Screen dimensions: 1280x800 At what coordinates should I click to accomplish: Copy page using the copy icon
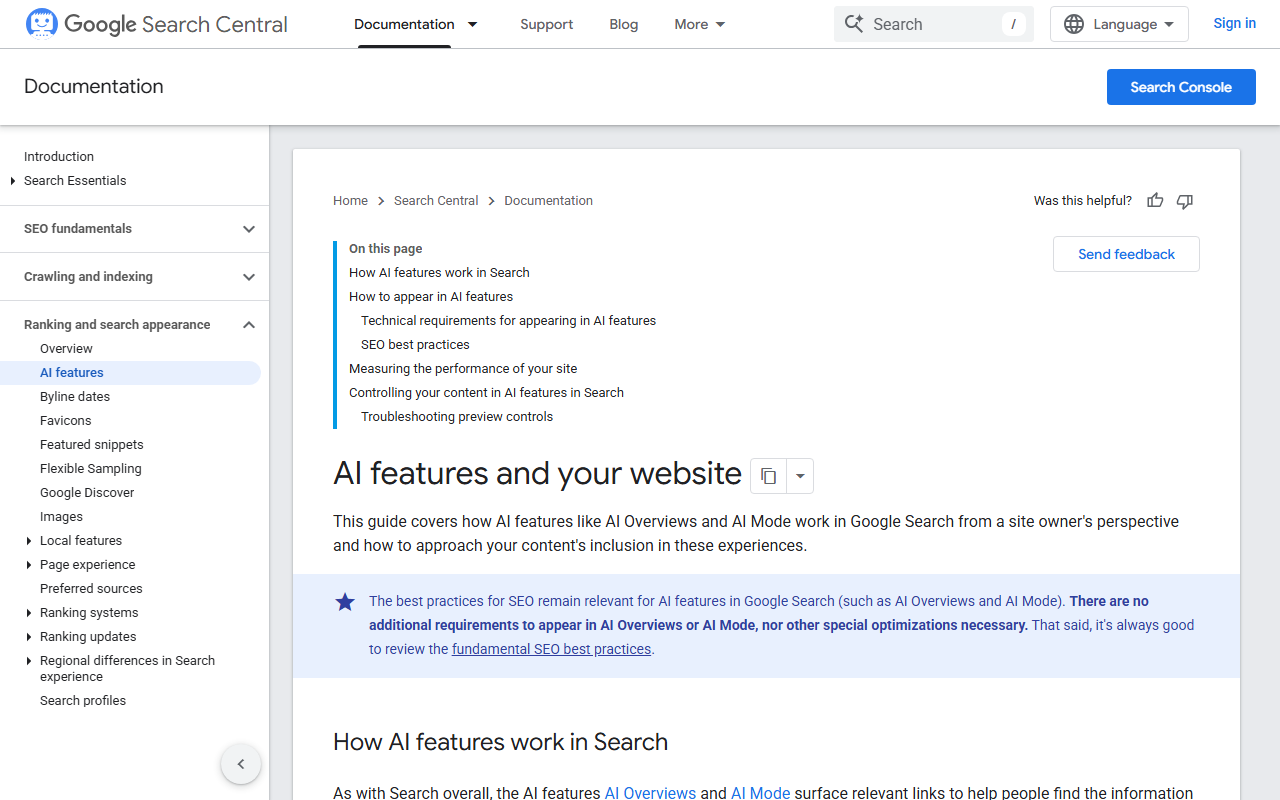(768, 476)
